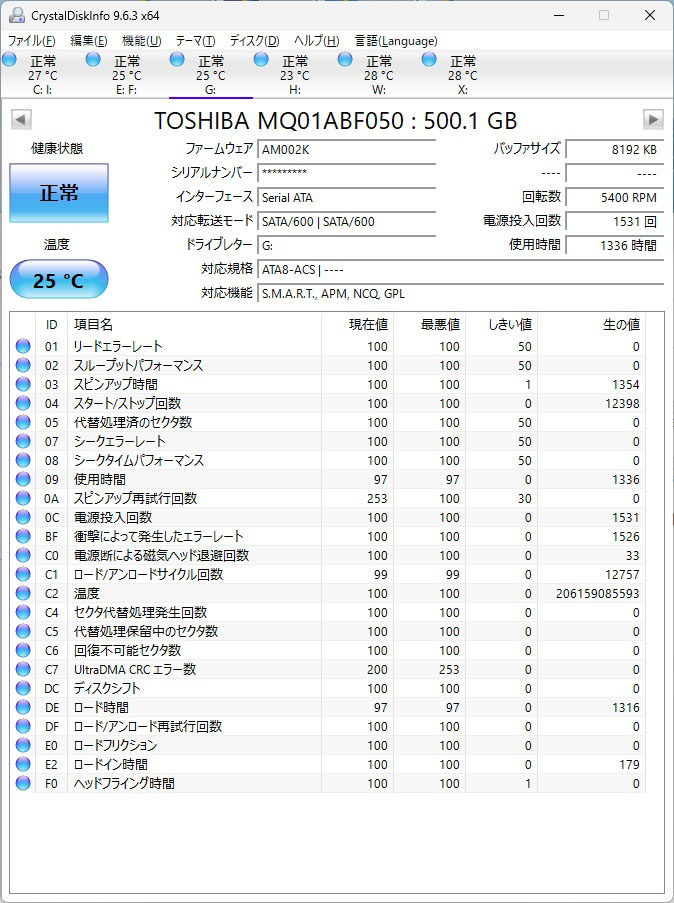Select disk C: I: at 27 °C
674x903 pixels.
[x=42, y=74]
